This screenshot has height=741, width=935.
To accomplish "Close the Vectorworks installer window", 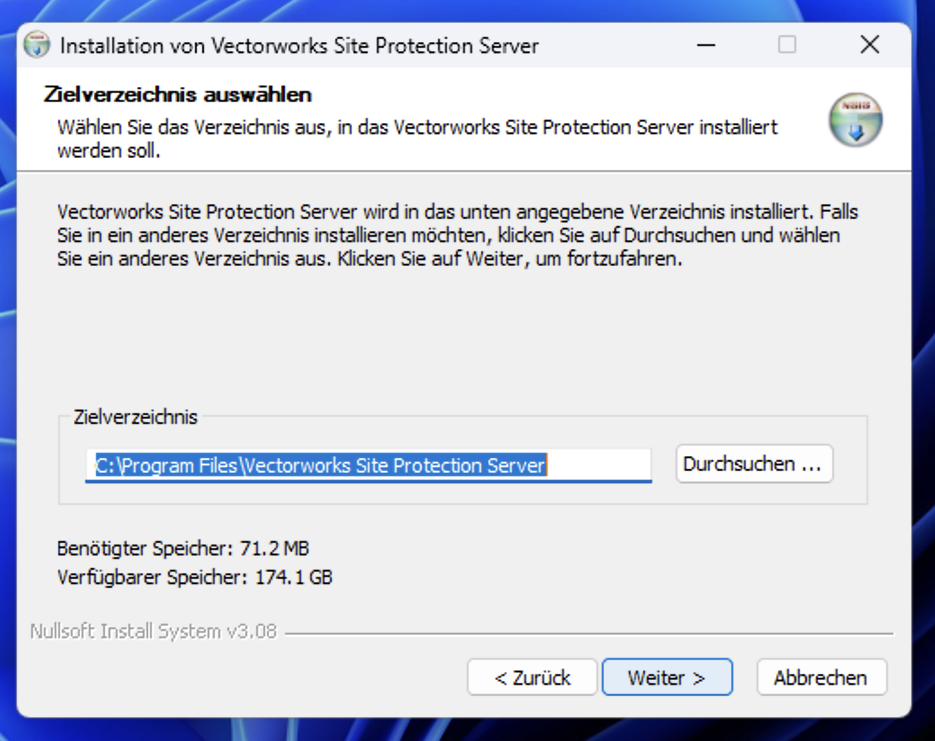I will coord(870,45).
